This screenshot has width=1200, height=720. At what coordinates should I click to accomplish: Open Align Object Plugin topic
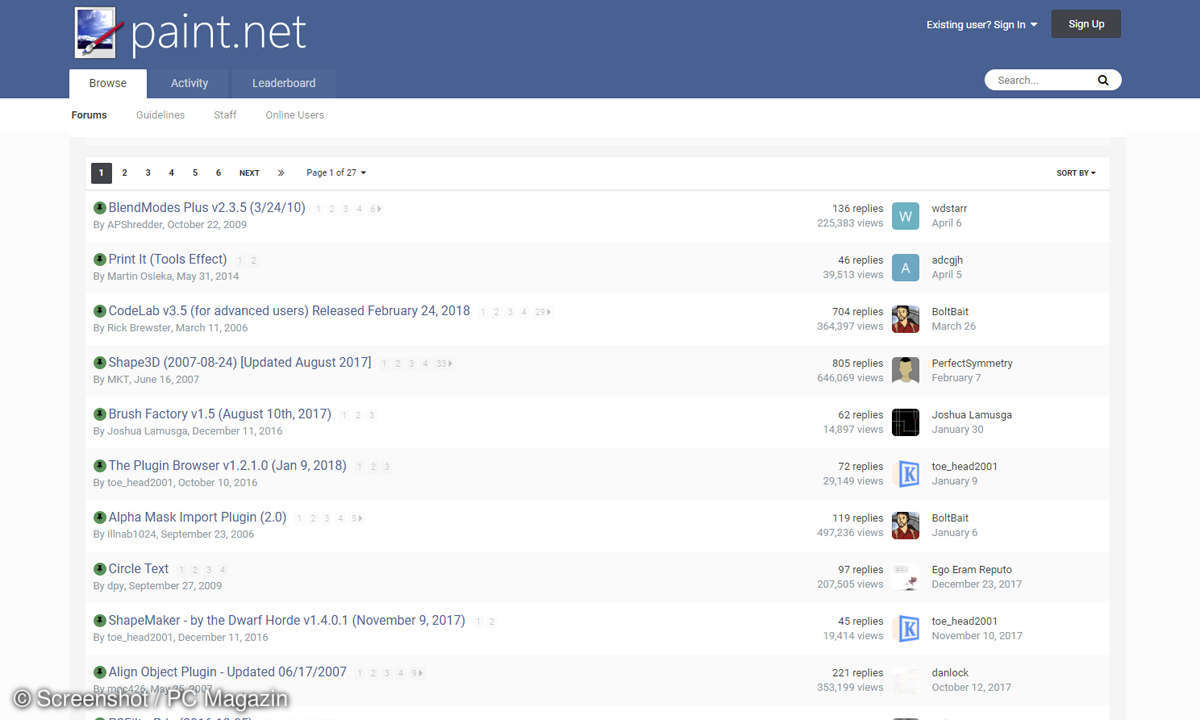tap(228, 672)
